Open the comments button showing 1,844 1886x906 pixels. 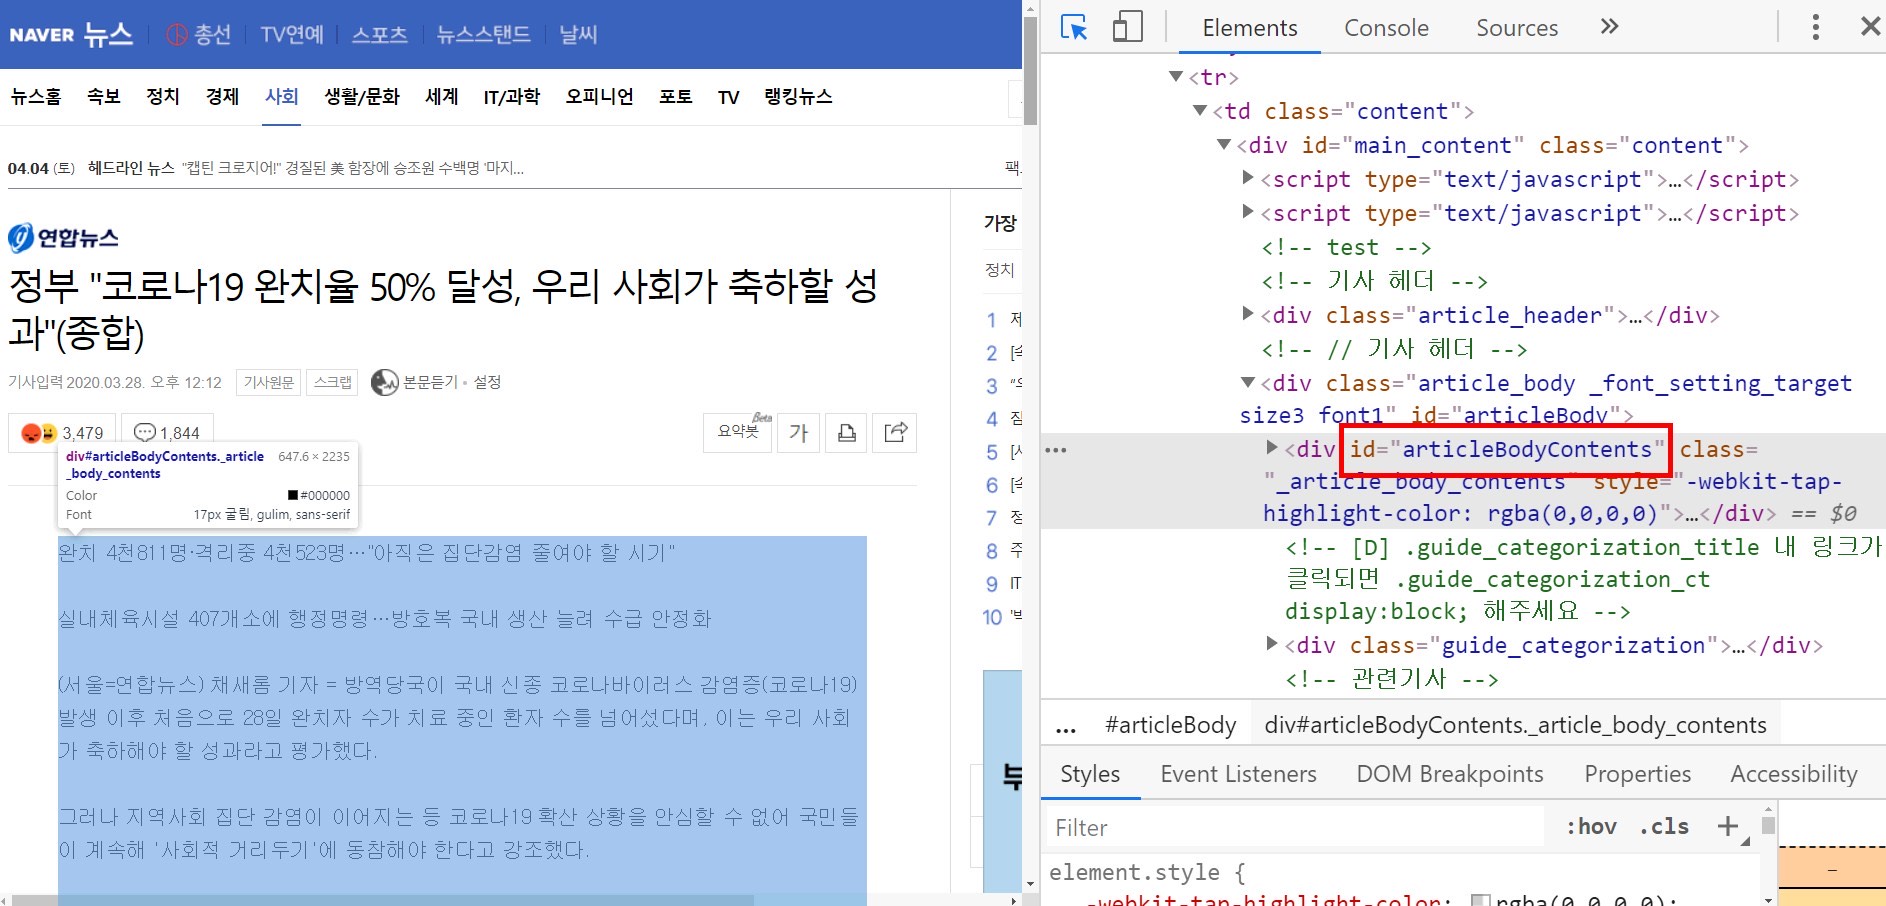click(x=167, y=433)
